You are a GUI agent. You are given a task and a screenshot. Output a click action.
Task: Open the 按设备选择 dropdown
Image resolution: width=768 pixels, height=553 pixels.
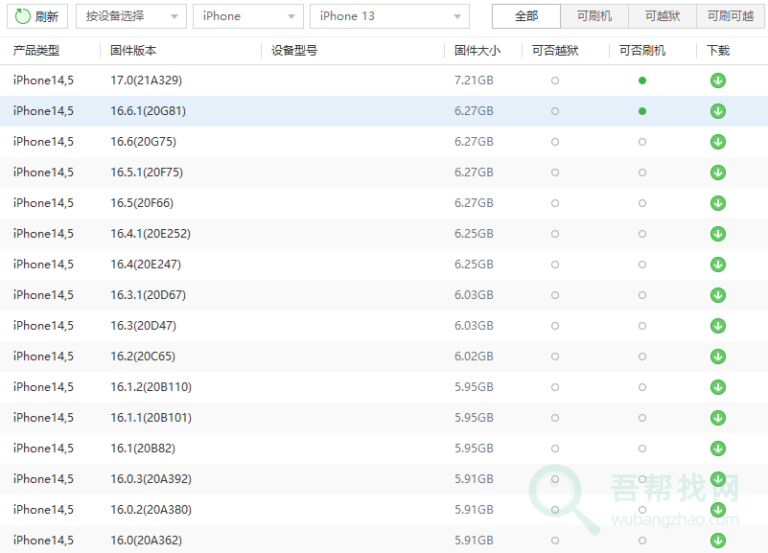click(131, 16)
